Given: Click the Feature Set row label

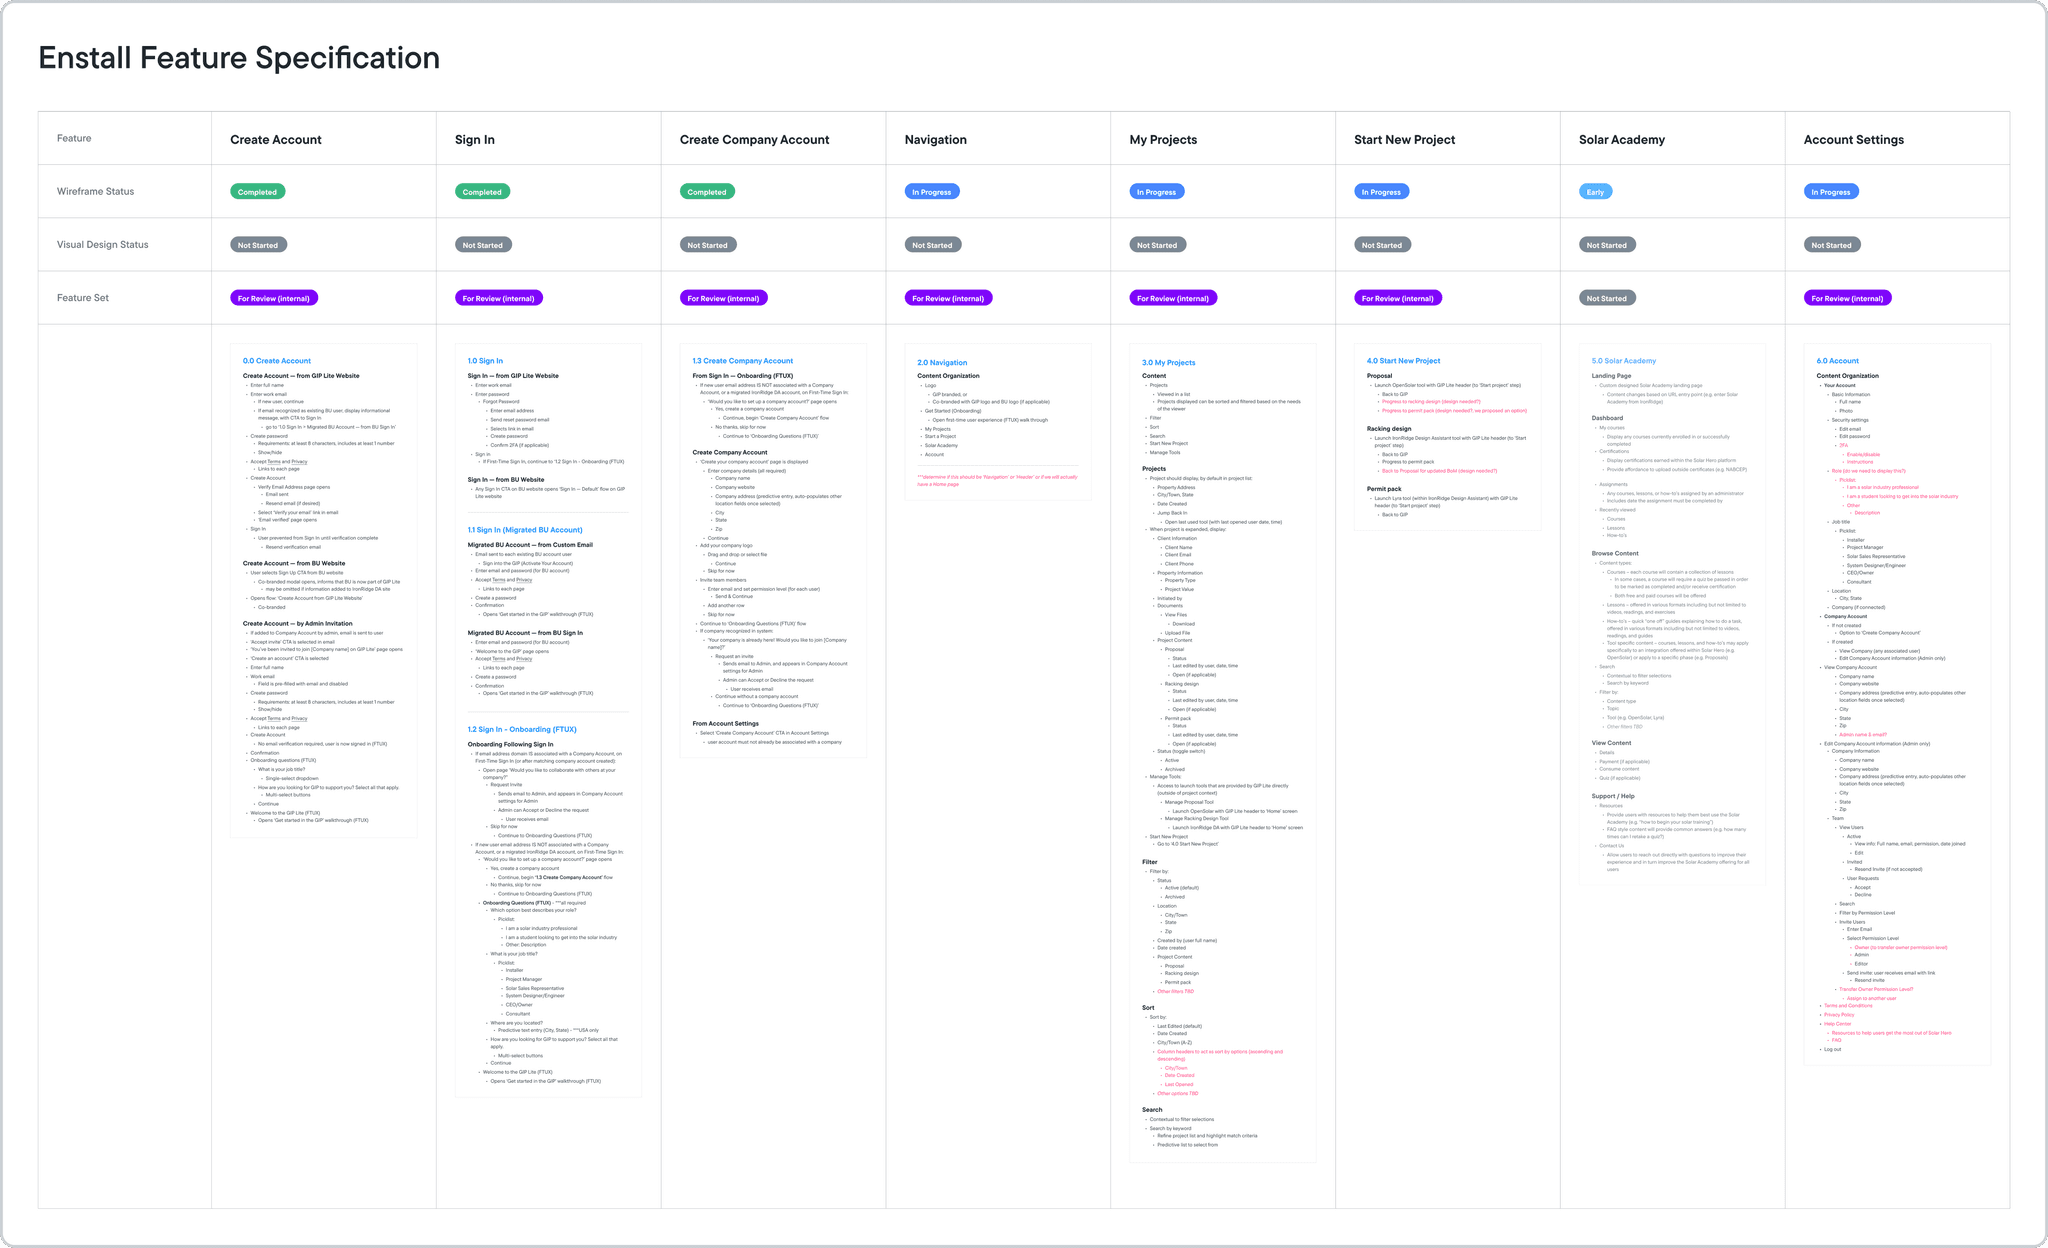Looking at the screenshot, I should tap(83, 298).
